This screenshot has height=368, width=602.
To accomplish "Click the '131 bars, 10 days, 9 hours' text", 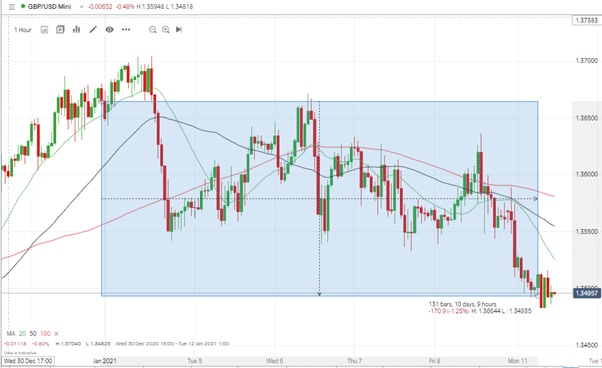I will point(462,304).
